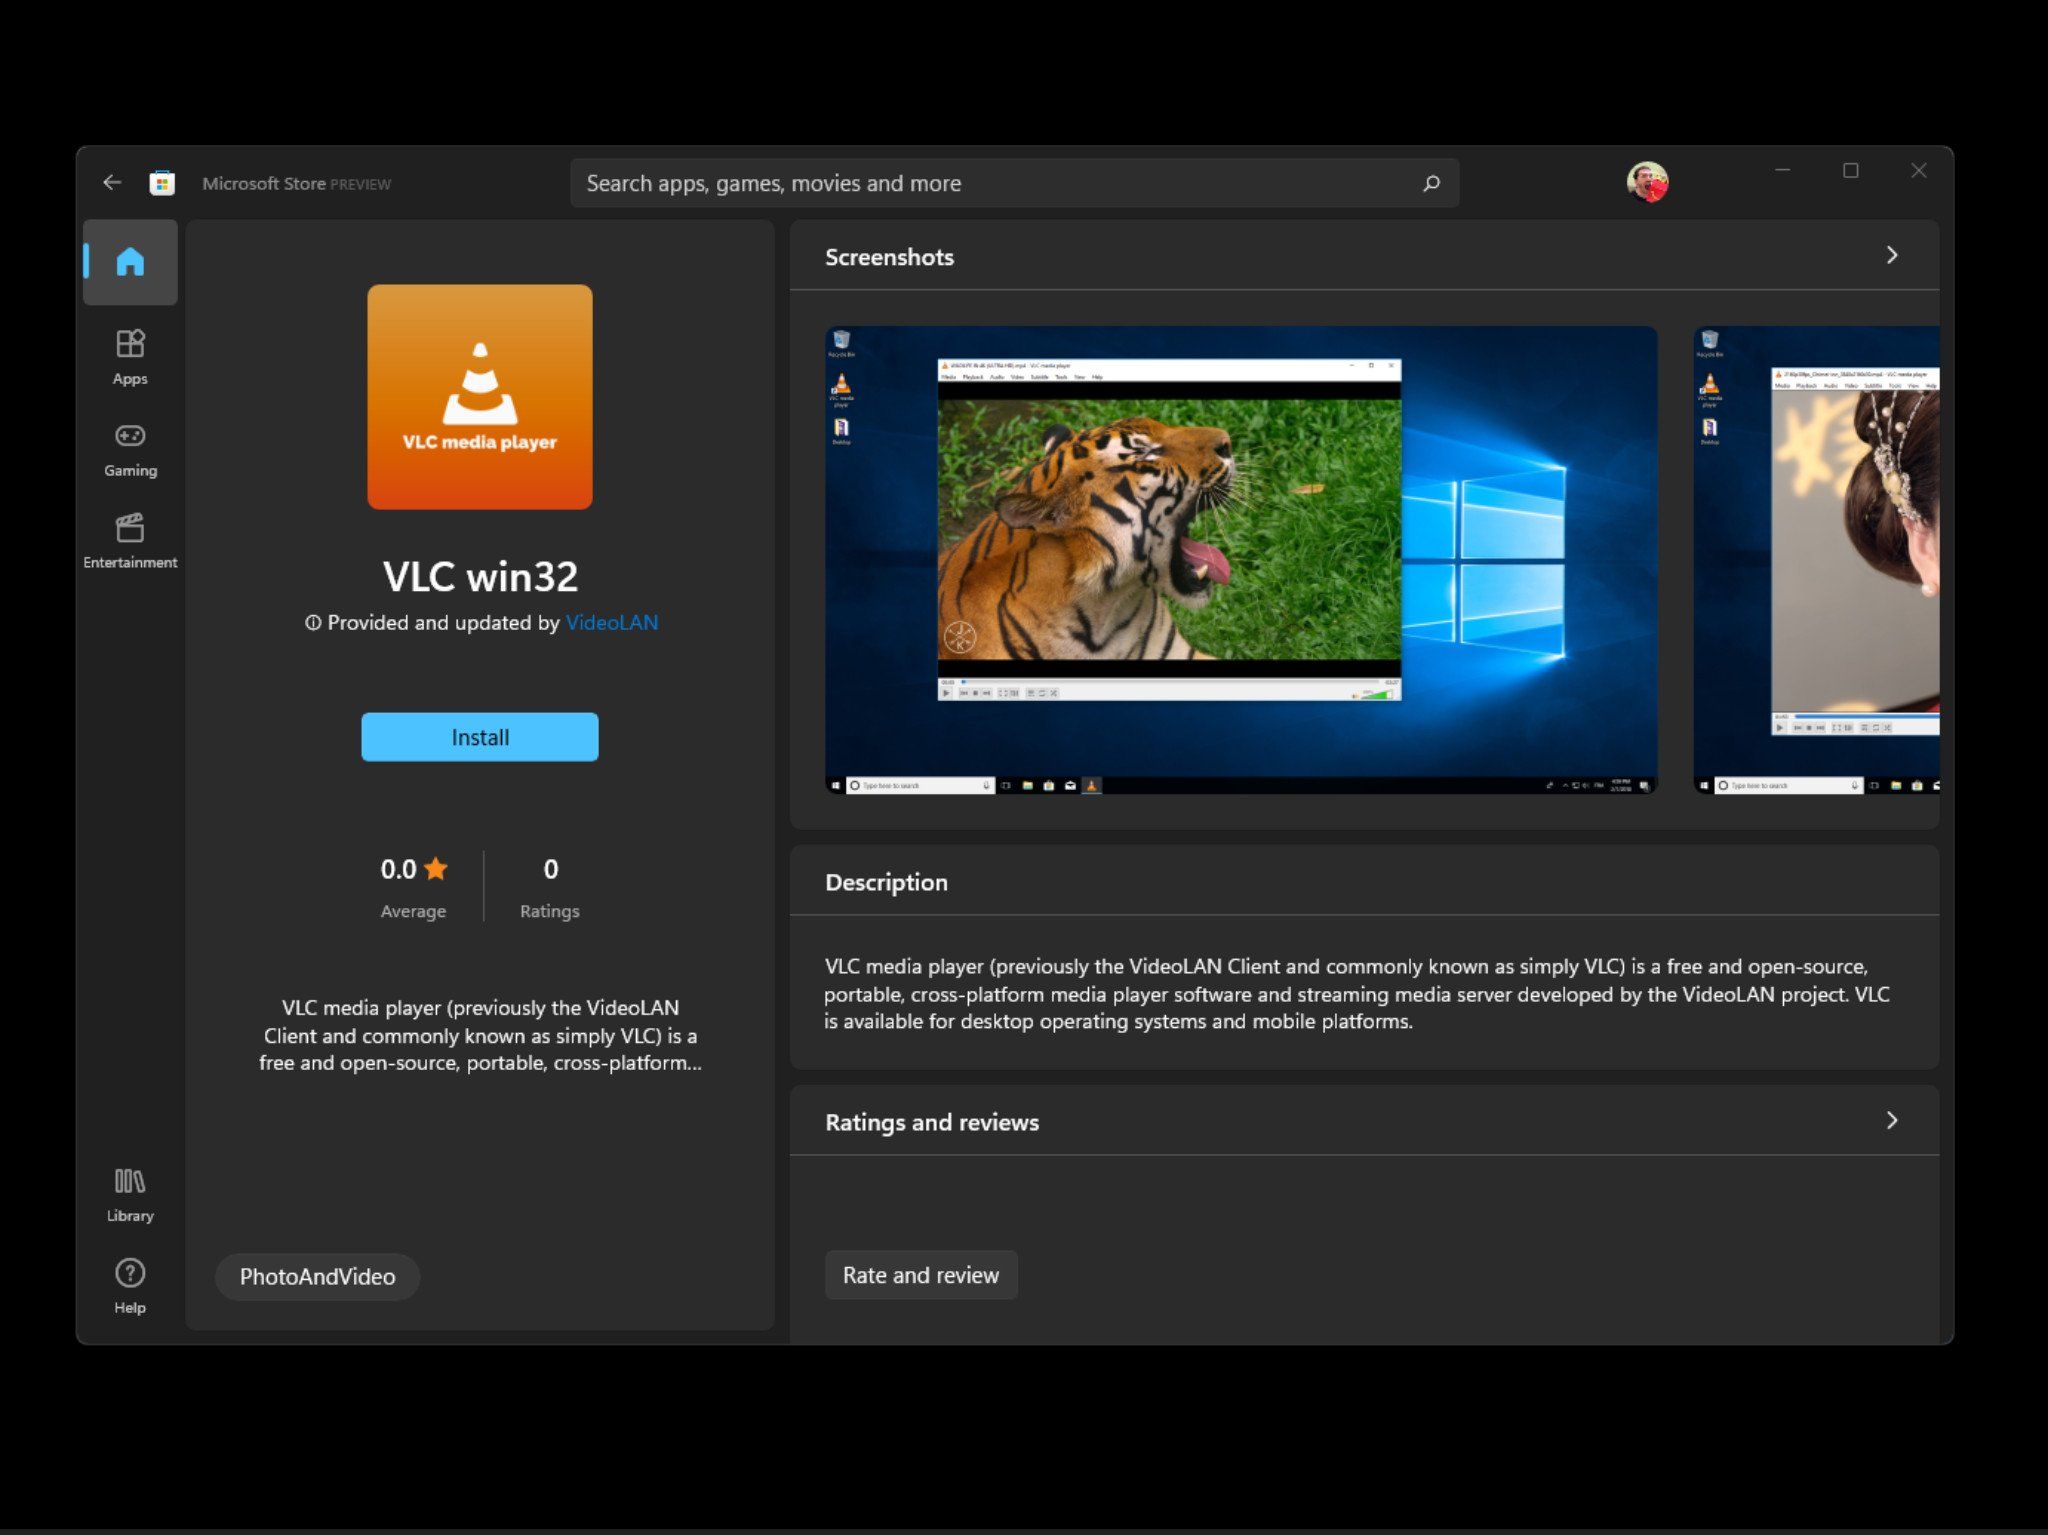Go back using the back arrow
Image resolution: width=2048 pixels, height=1535 pixels.
pos(112,182)
